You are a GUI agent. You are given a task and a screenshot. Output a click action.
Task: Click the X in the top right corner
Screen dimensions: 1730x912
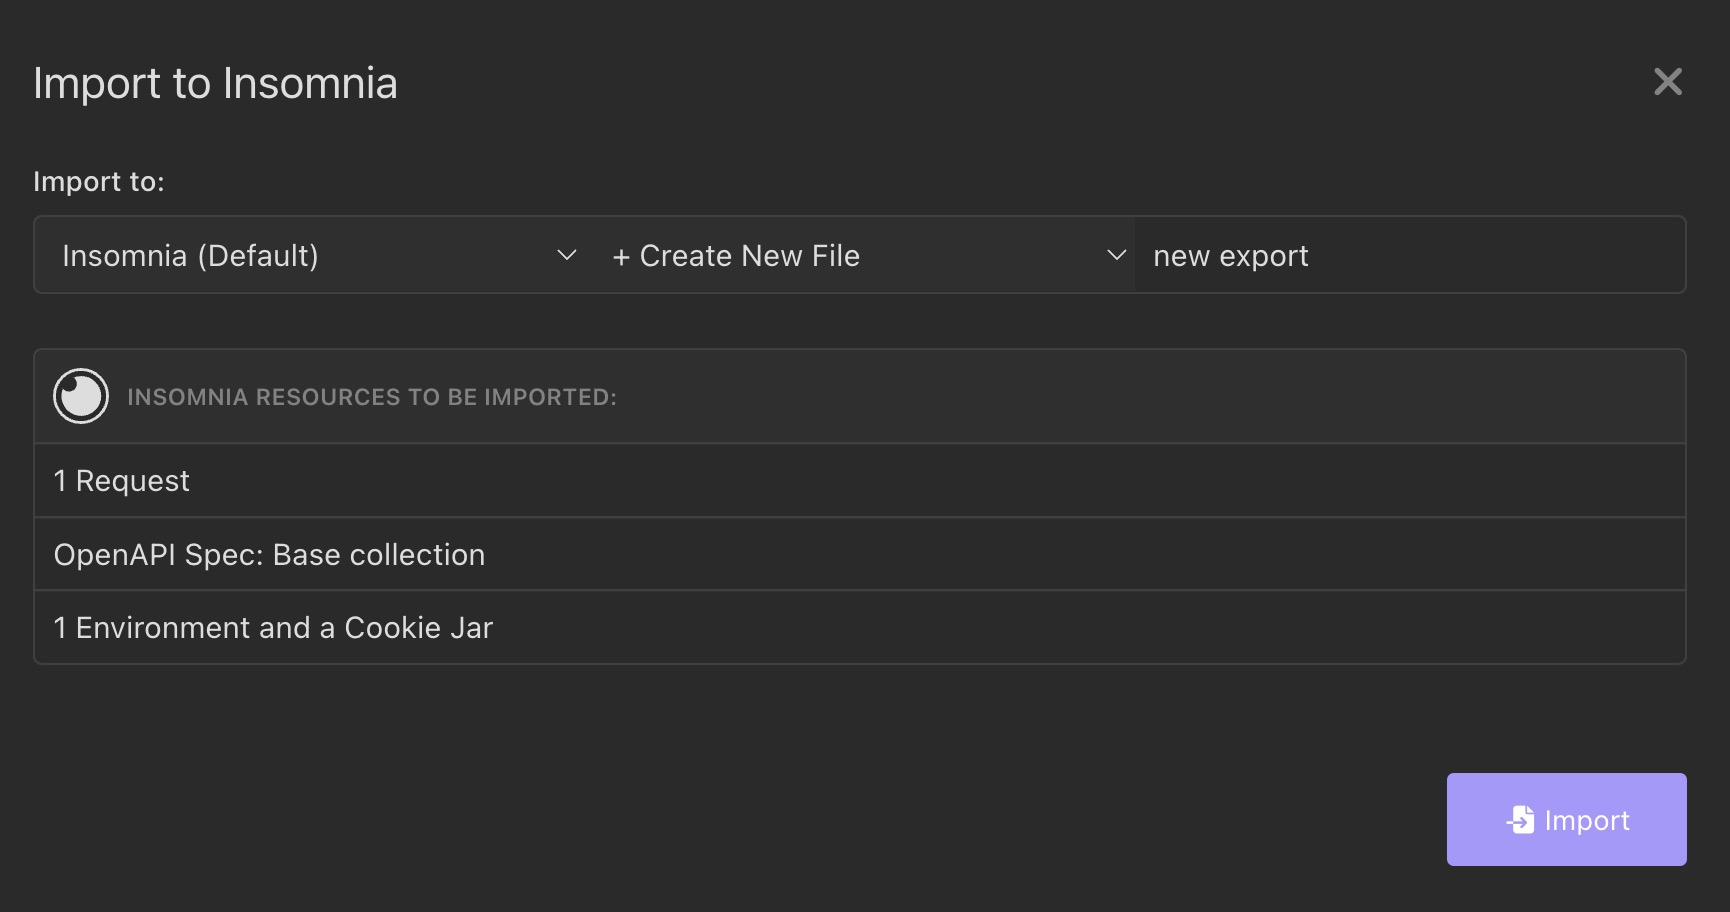(x=1667, y=82)
